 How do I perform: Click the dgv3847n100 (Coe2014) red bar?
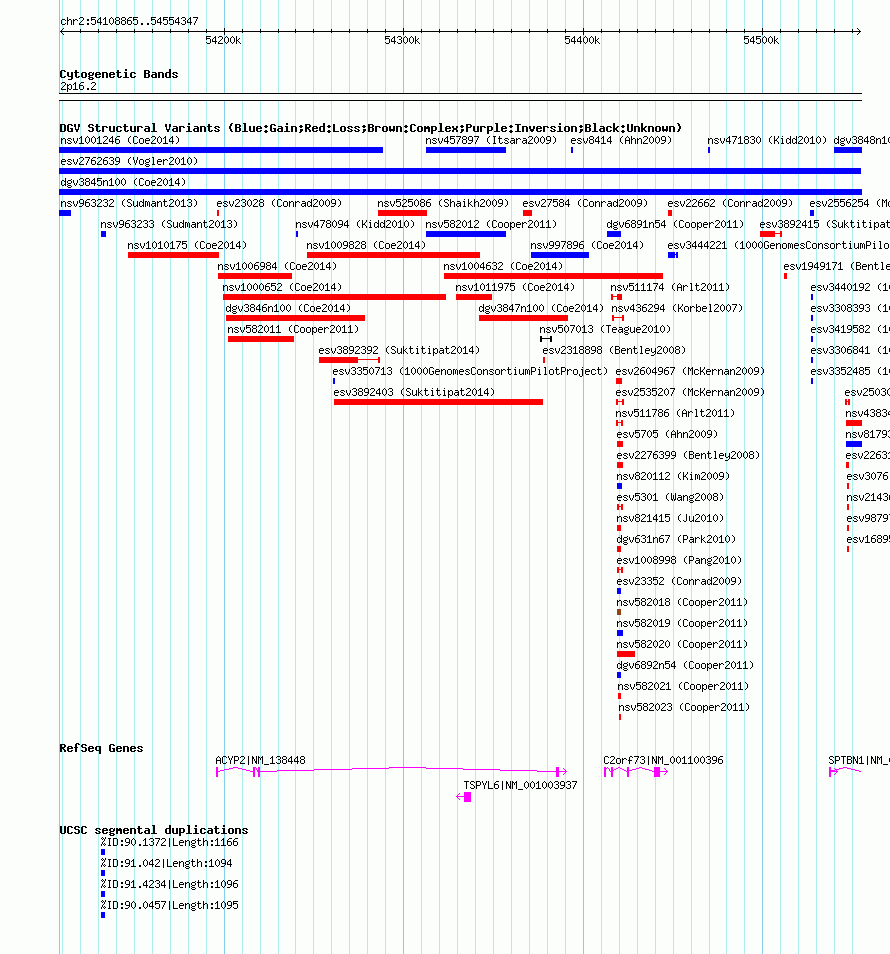(x=523, y=318)
